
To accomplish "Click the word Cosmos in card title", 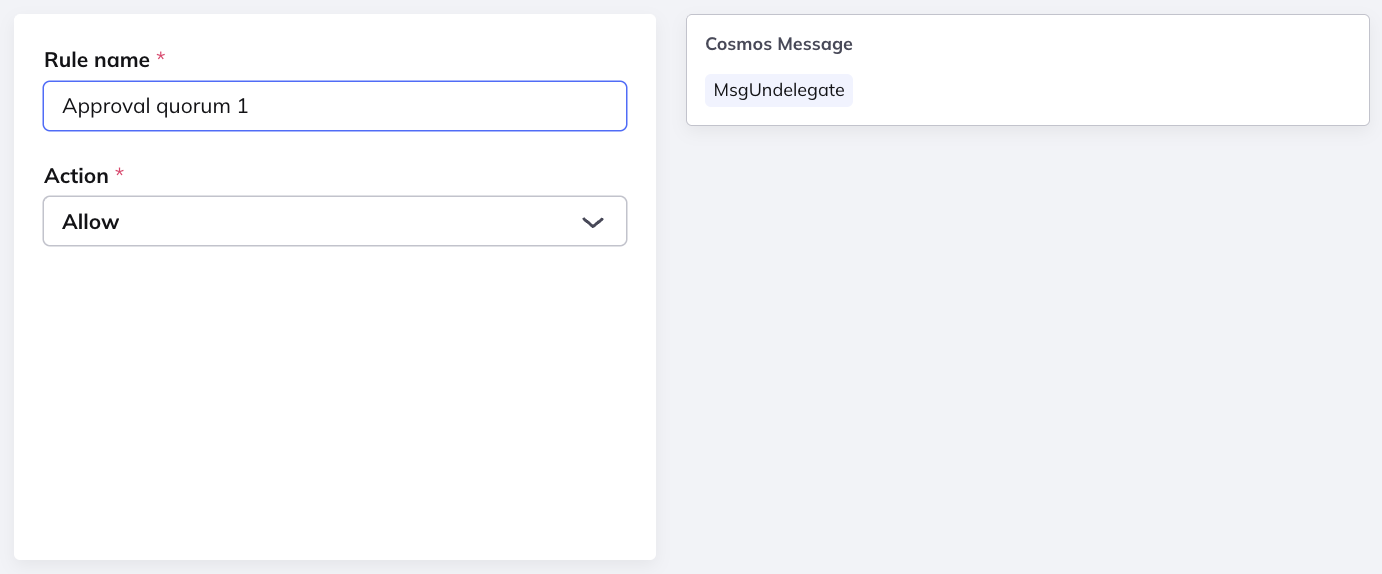I will click(739, 44).
